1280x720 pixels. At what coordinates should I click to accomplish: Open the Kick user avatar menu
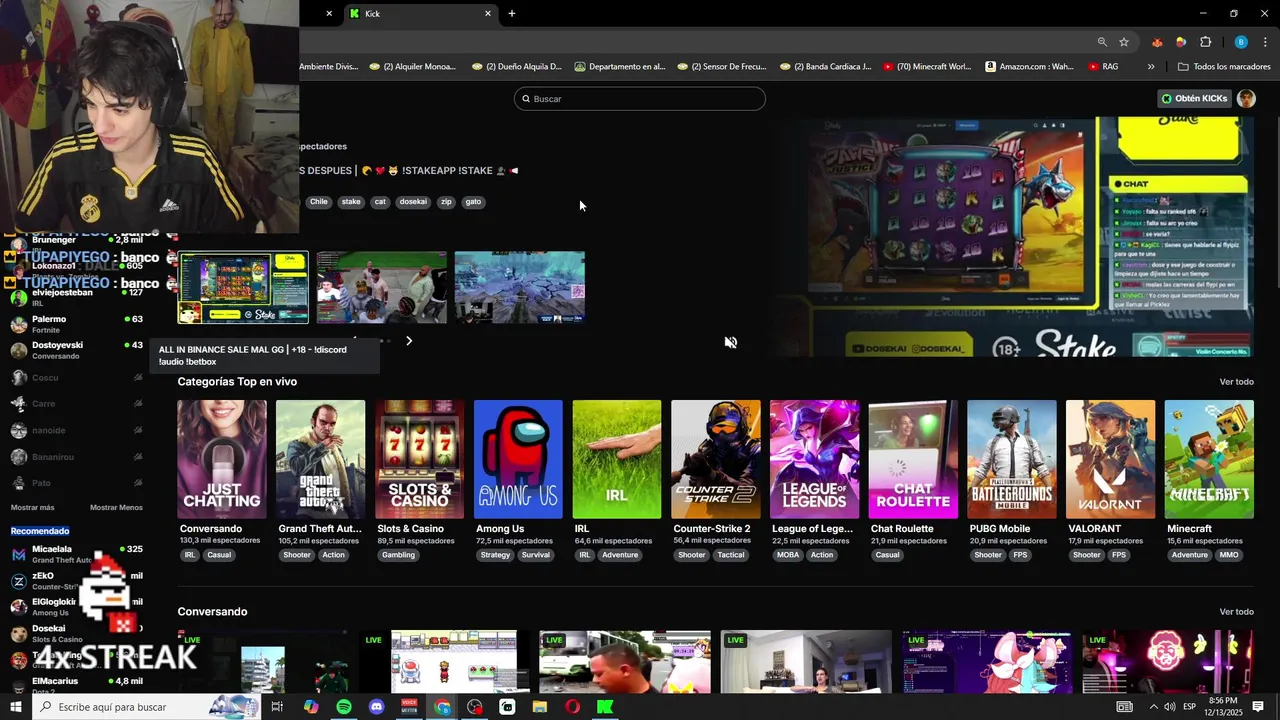pyautogui.click(x=1246, y=99)
